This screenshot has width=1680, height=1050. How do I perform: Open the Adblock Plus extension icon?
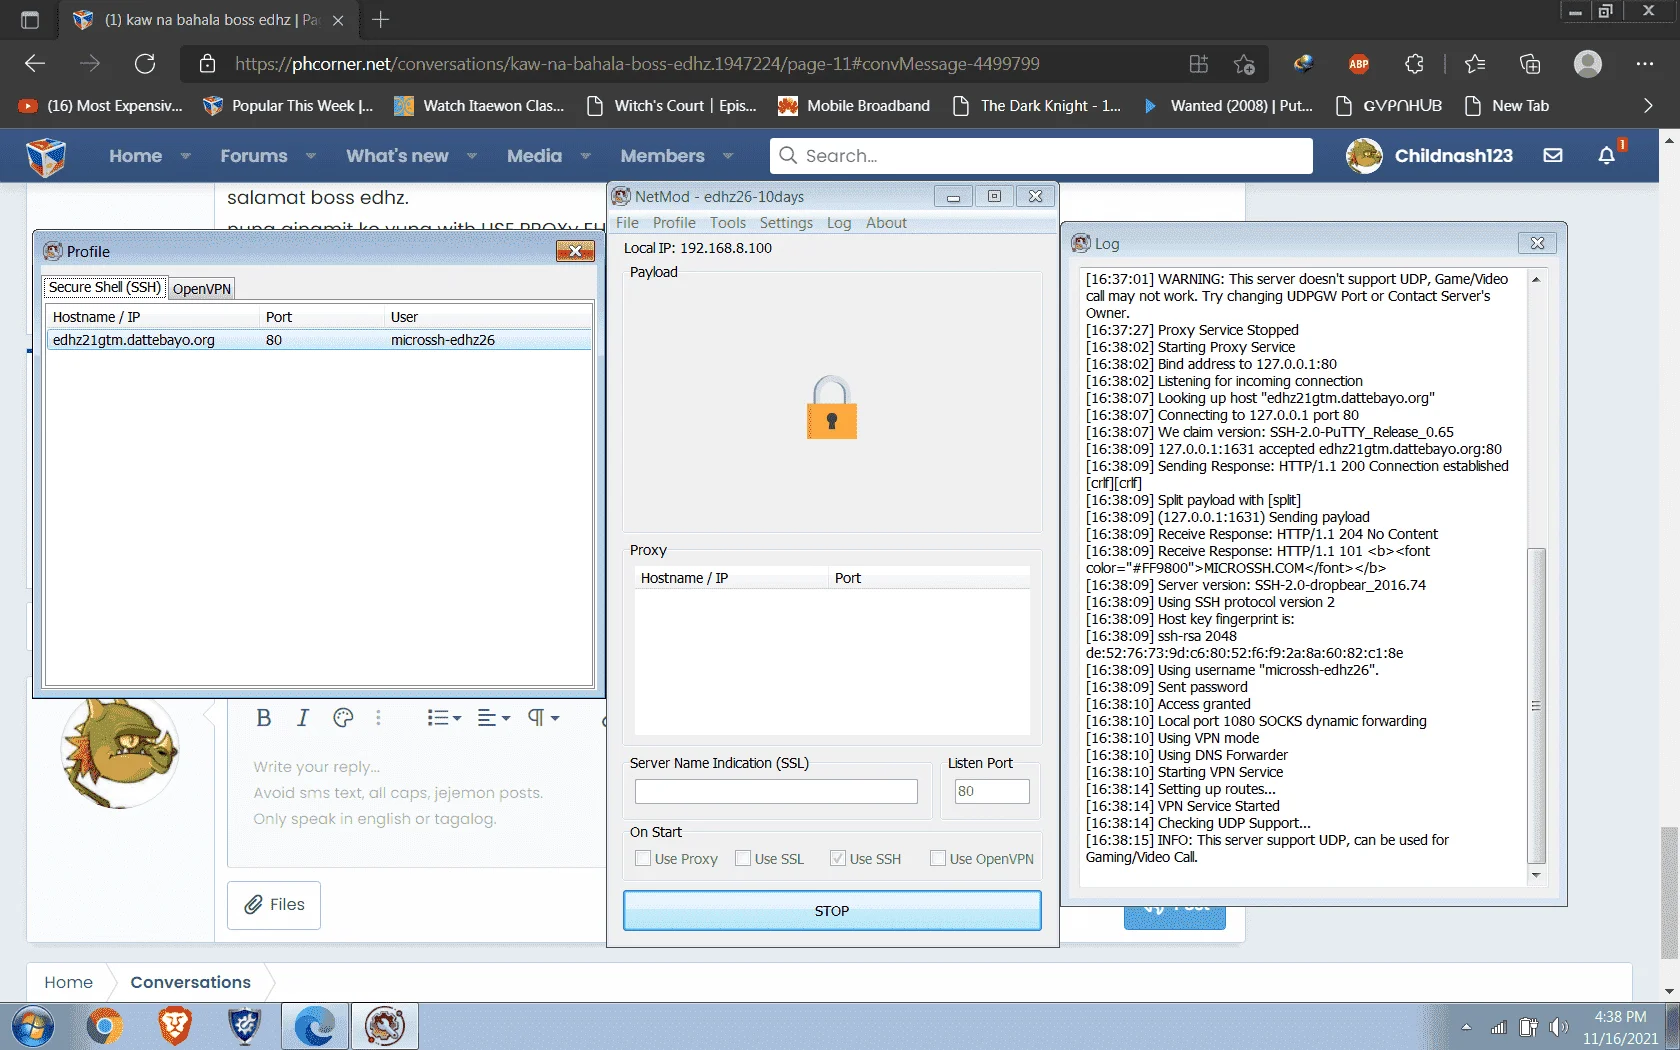tap(1358, 64)
